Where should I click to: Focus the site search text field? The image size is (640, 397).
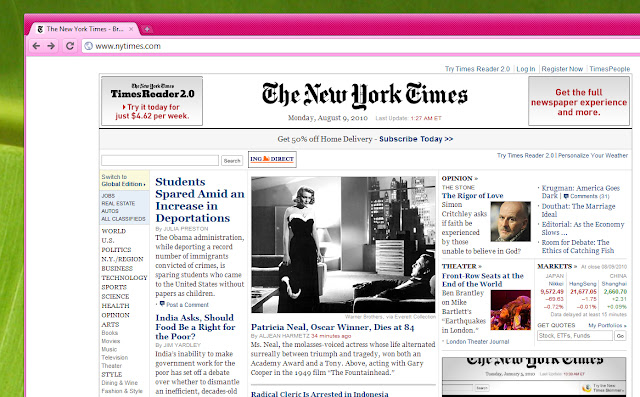[x=160, y=160]
